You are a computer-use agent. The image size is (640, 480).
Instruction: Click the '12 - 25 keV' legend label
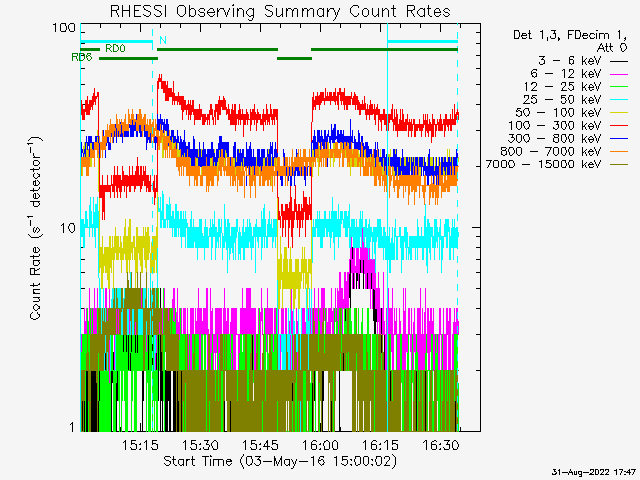[562, 87]
